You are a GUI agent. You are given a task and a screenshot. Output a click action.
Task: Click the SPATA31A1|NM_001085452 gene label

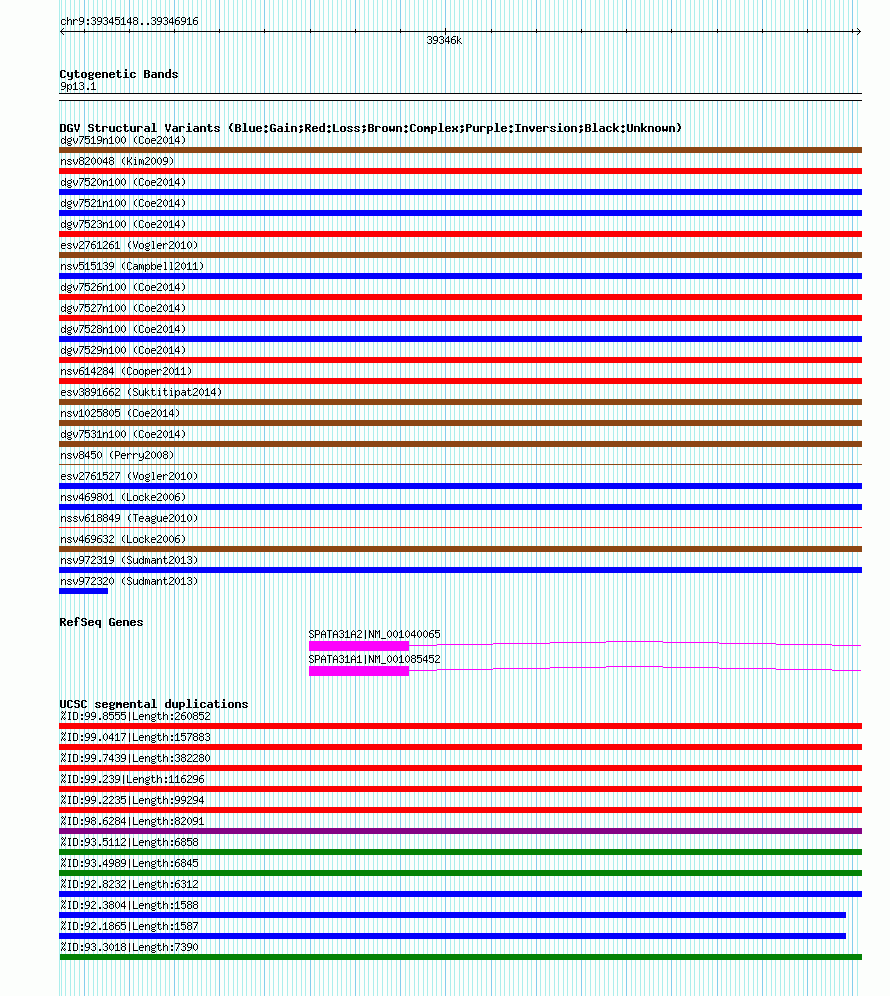[x=374, y=659]
